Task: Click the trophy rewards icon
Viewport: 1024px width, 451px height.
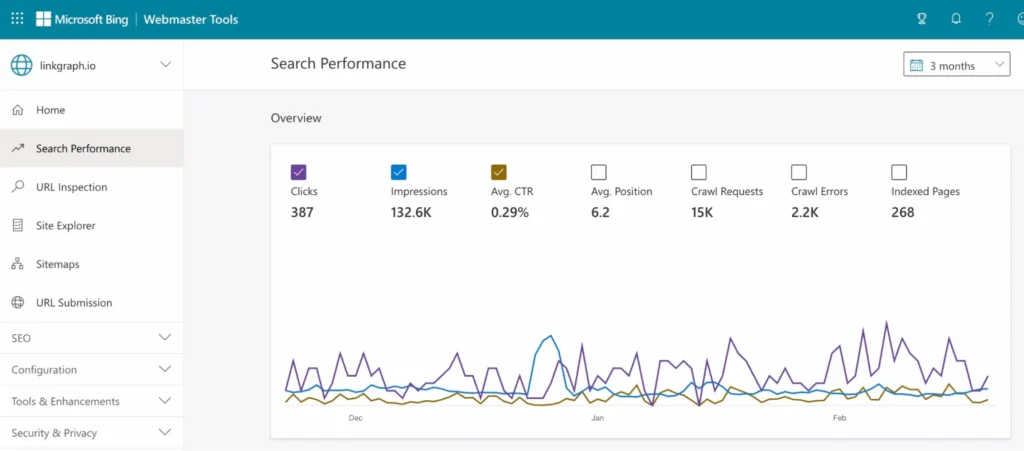Action: point(922,19)
